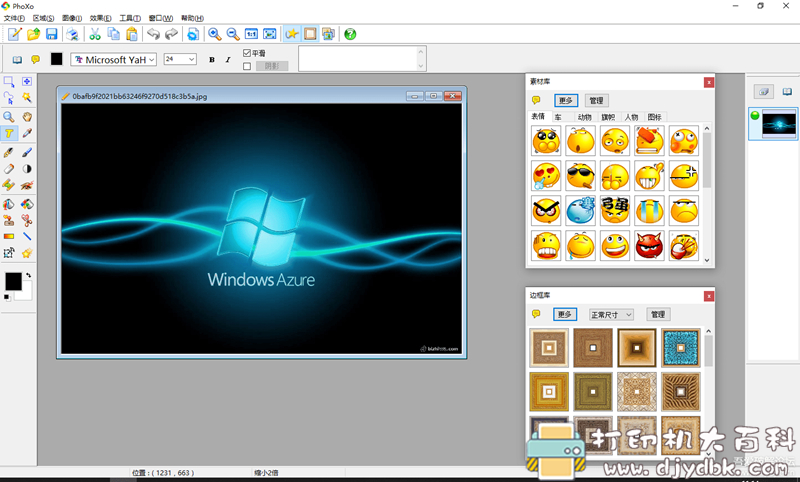
Task: Cut selection using the scissors icon
Action: (x=95, y=34)
